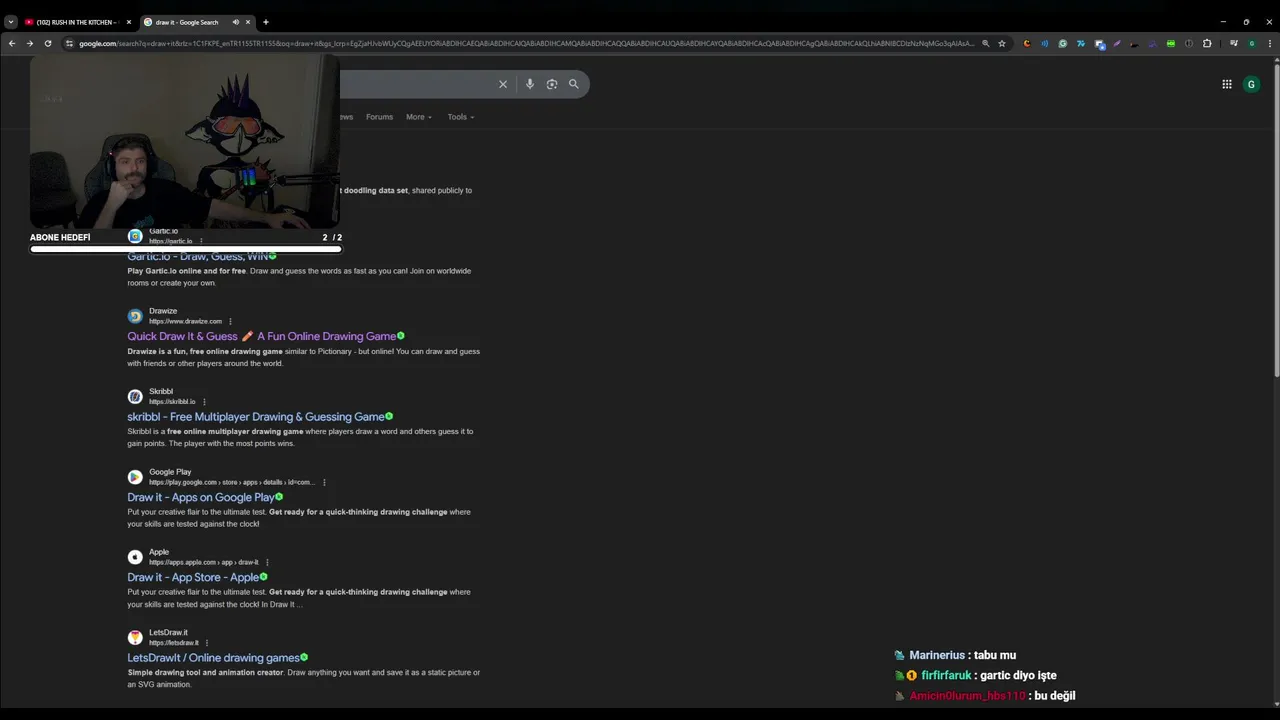
Task: Open a new browser tab
Action: click(265, 22)
